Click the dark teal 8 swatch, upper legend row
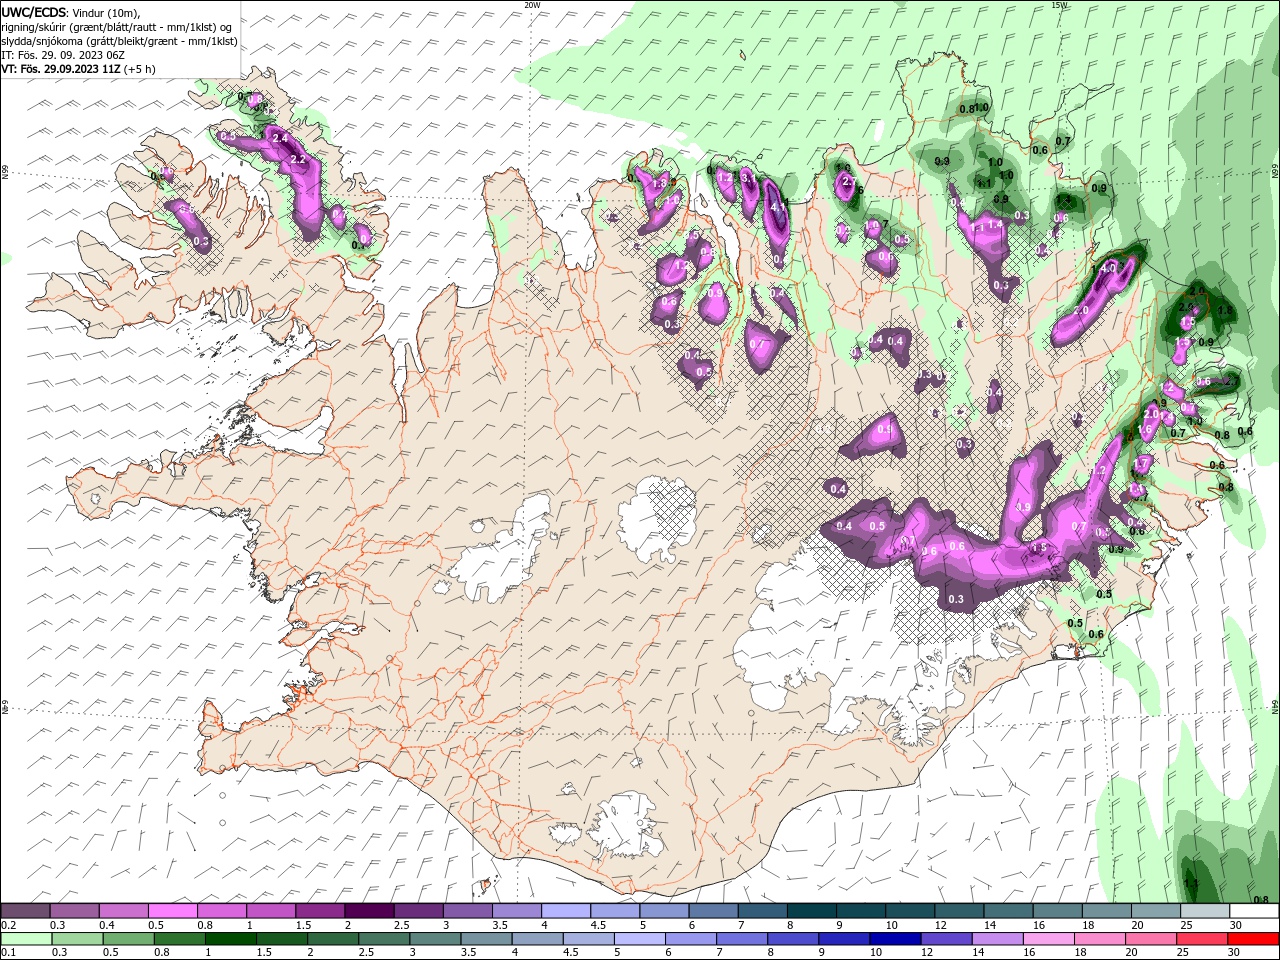Image resolution: width=1280 pixels, height=960 pixels. pyautogui.click(x=812, y=910)
